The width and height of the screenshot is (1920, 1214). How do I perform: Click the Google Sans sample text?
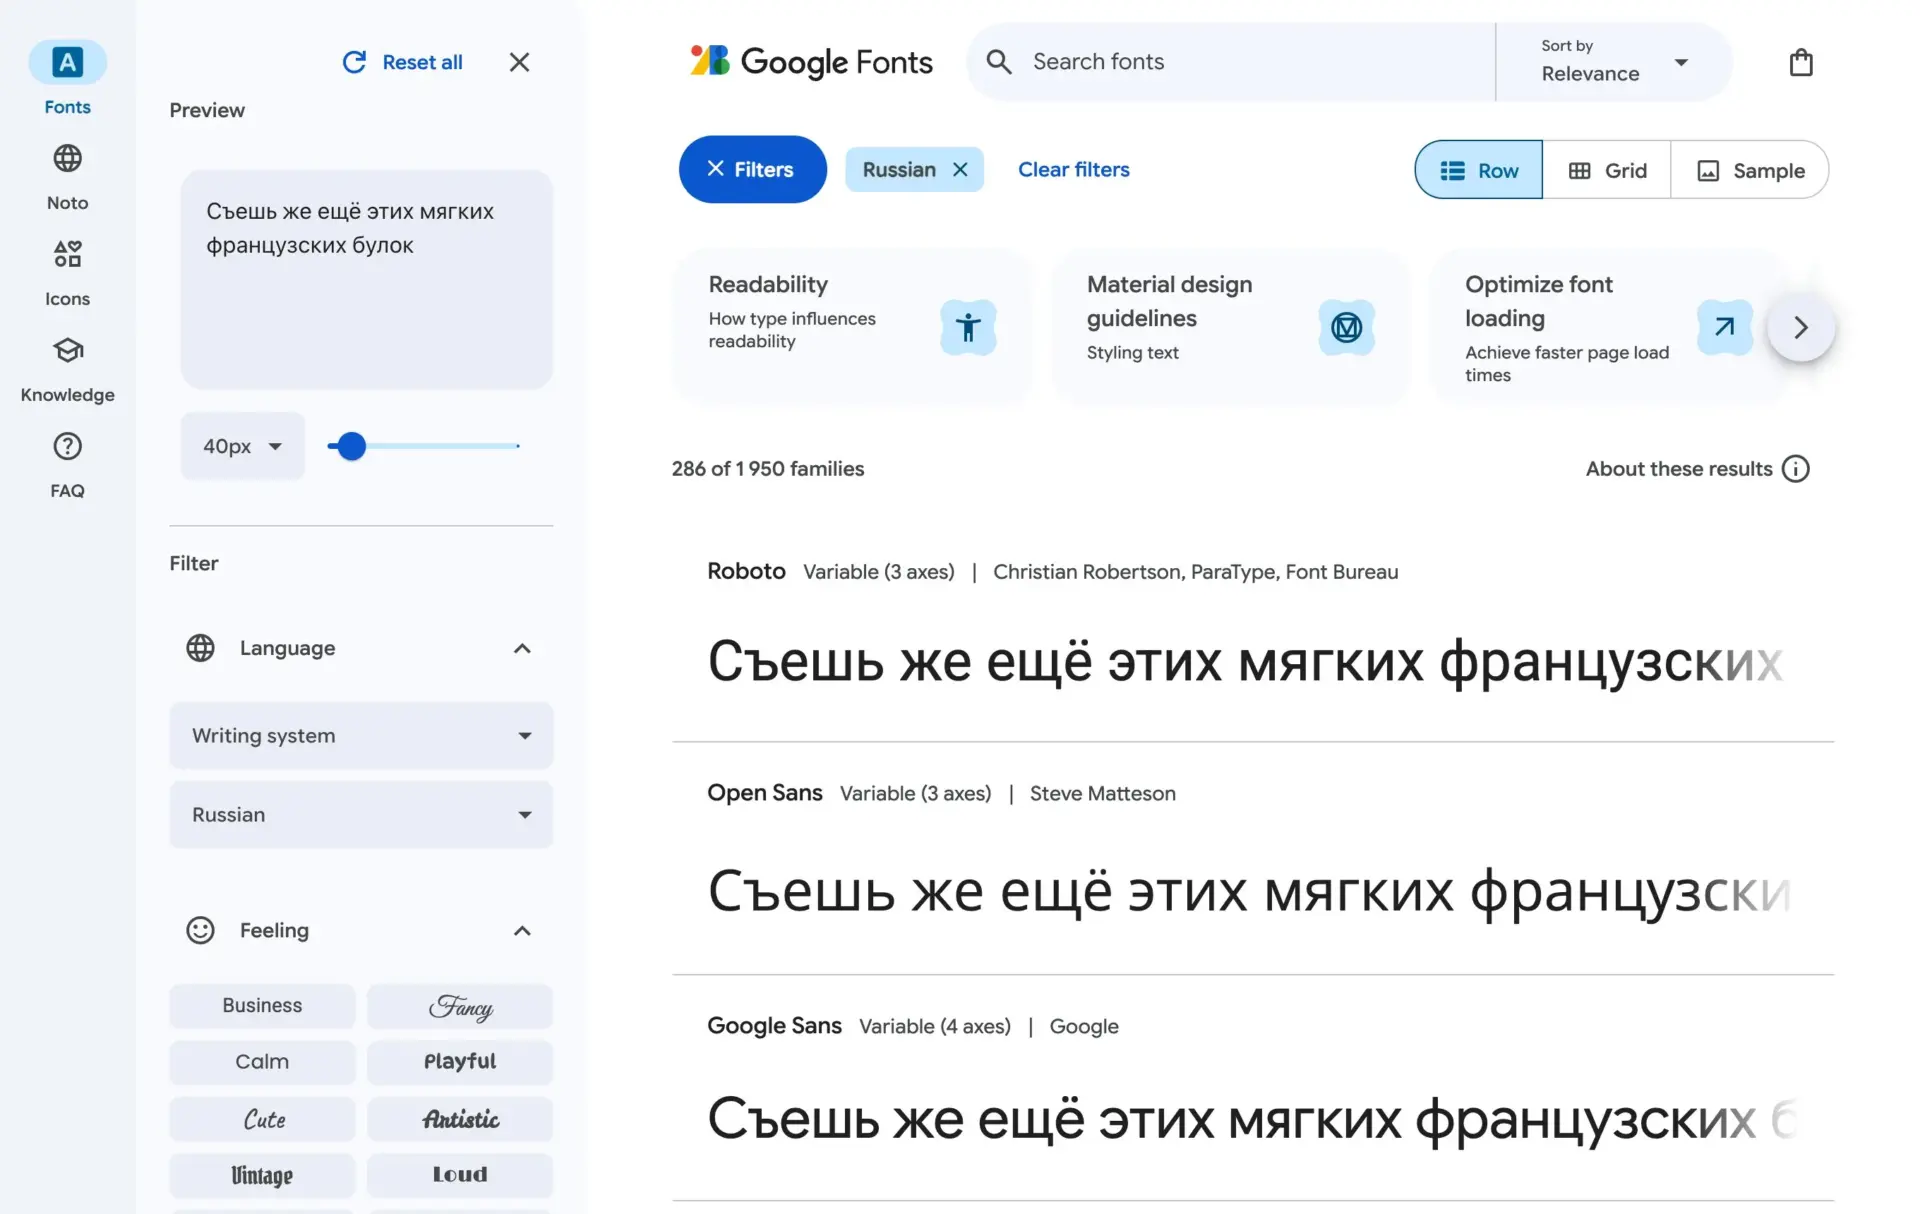pyautogui.click(x=1250, y=1119)
